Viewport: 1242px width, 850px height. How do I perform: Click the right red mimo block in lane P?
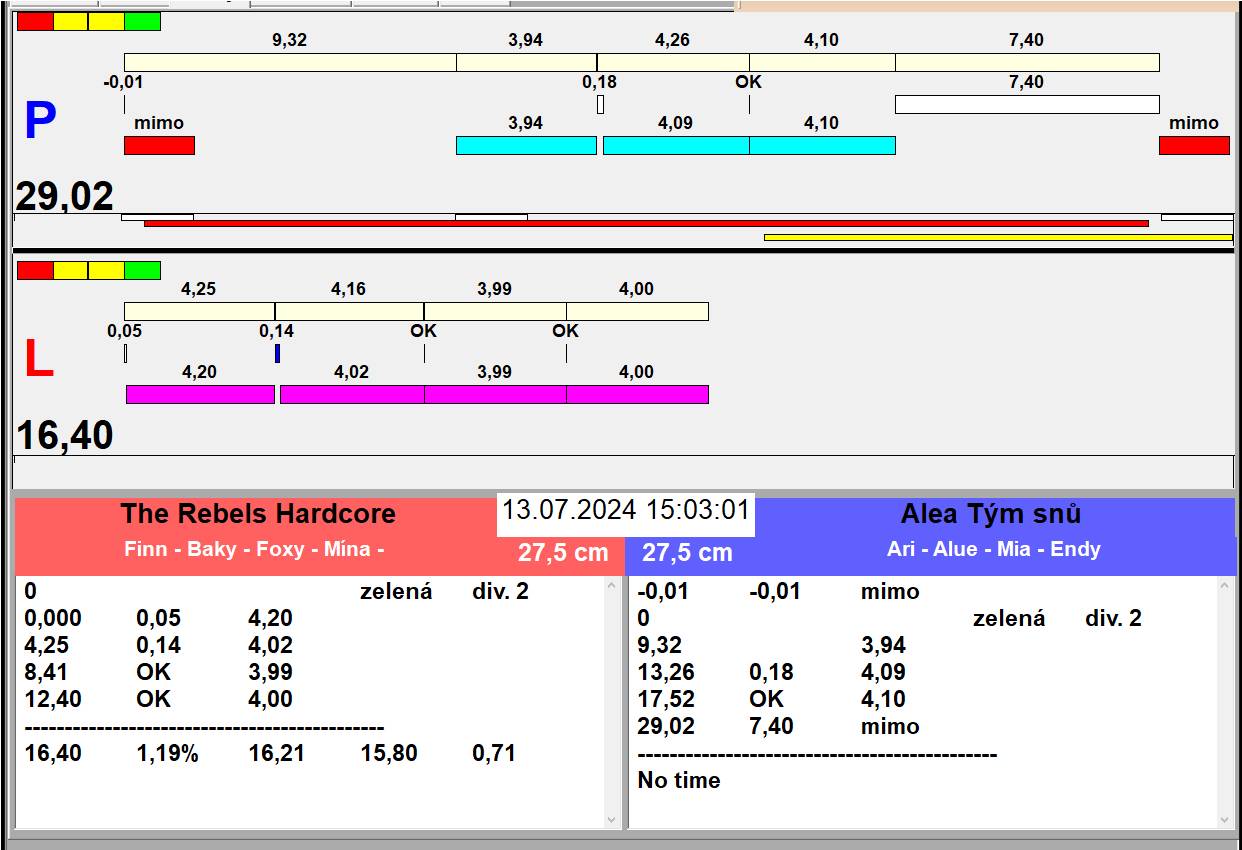(1194, 145)
